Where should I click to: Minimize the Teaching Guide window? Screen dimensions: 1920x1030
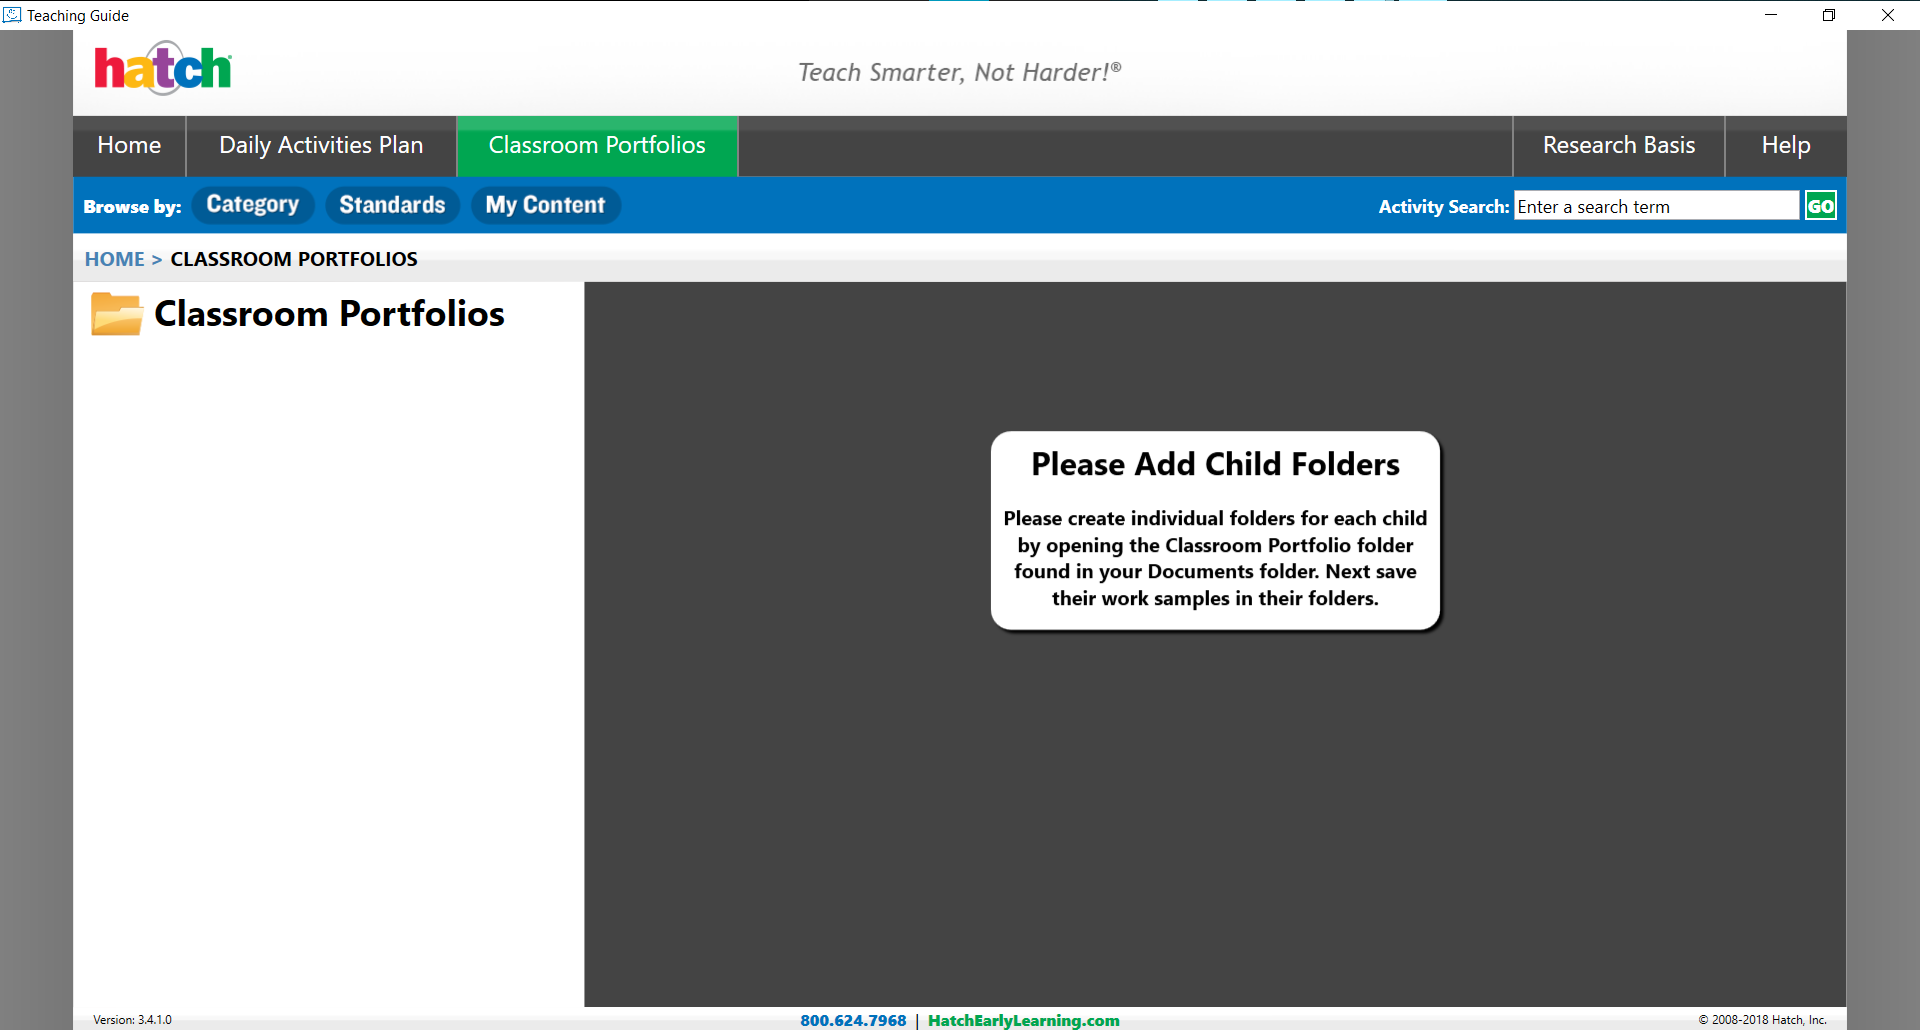(x=1770, y=15)
